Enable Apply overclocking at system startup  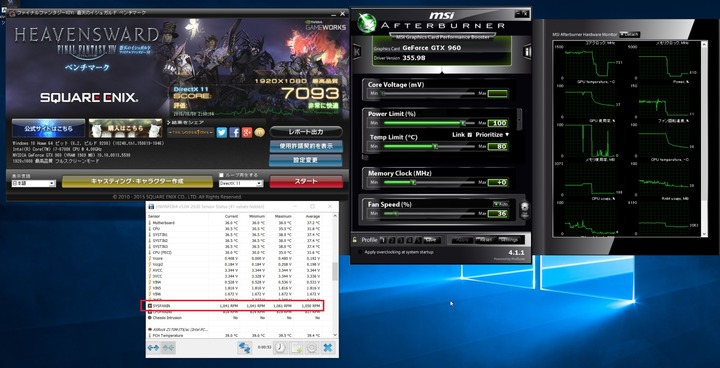click(x=360, y=252)
